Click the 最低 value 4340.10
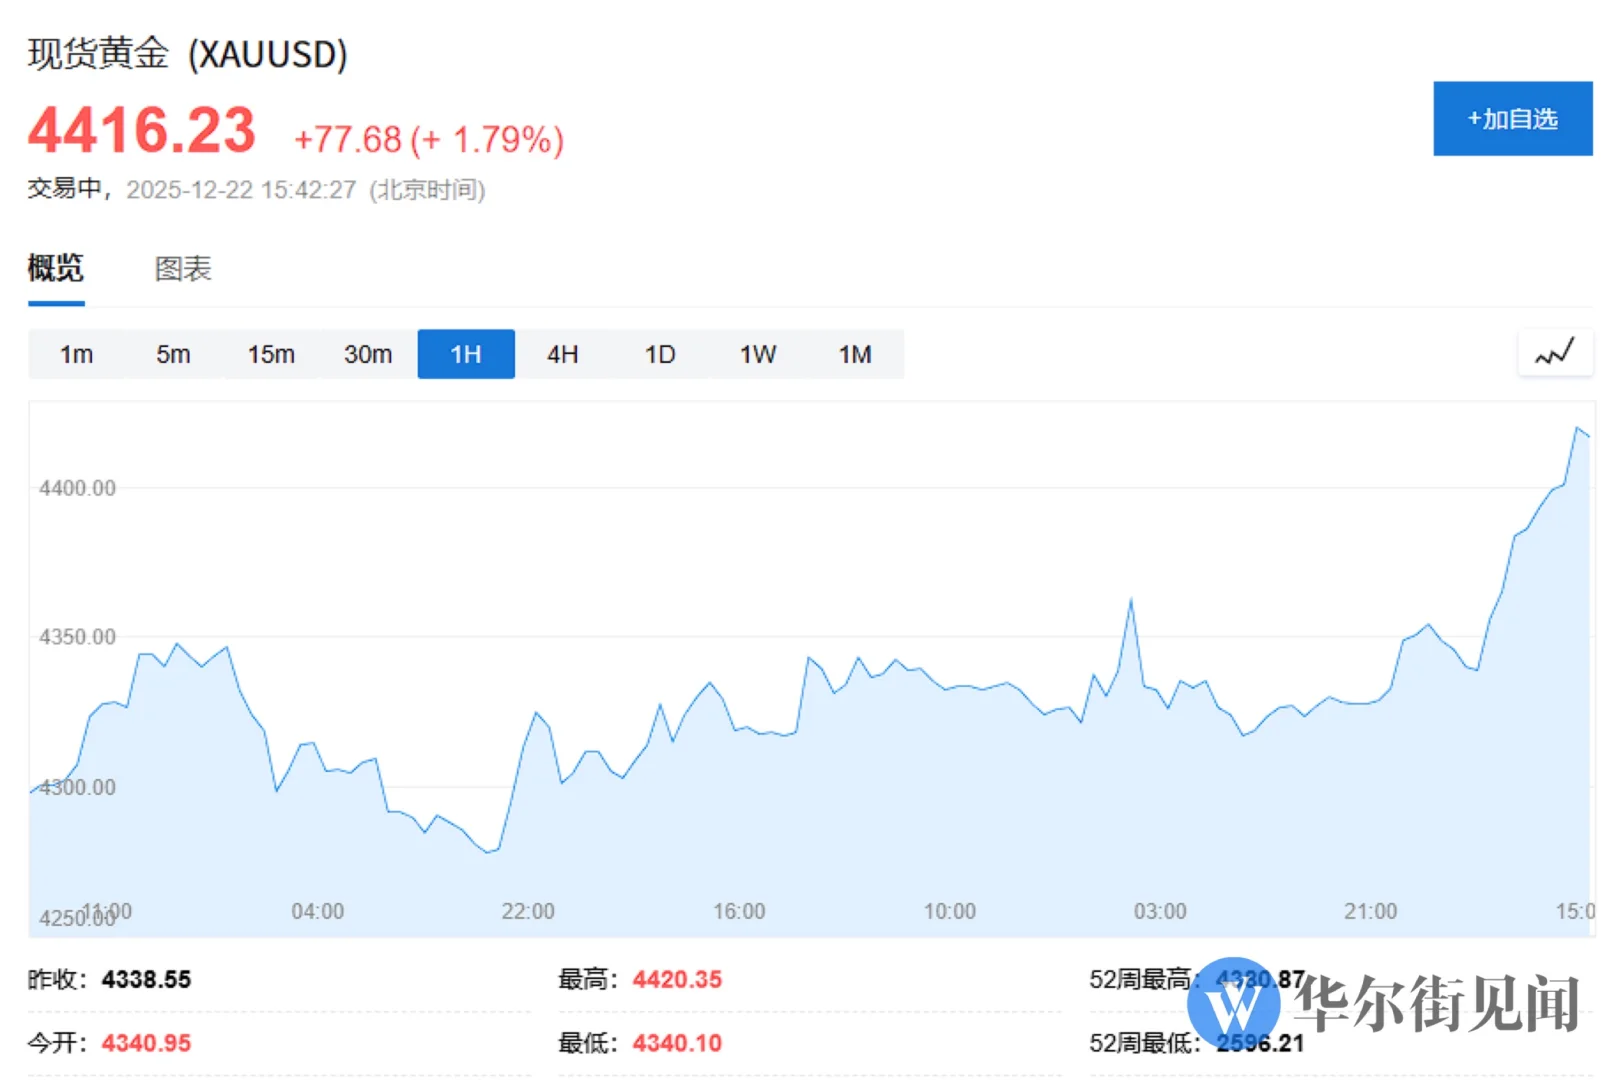The width and height of the screenshot is (1609, 1080). pyautogui.click(x=677, y=1043)
